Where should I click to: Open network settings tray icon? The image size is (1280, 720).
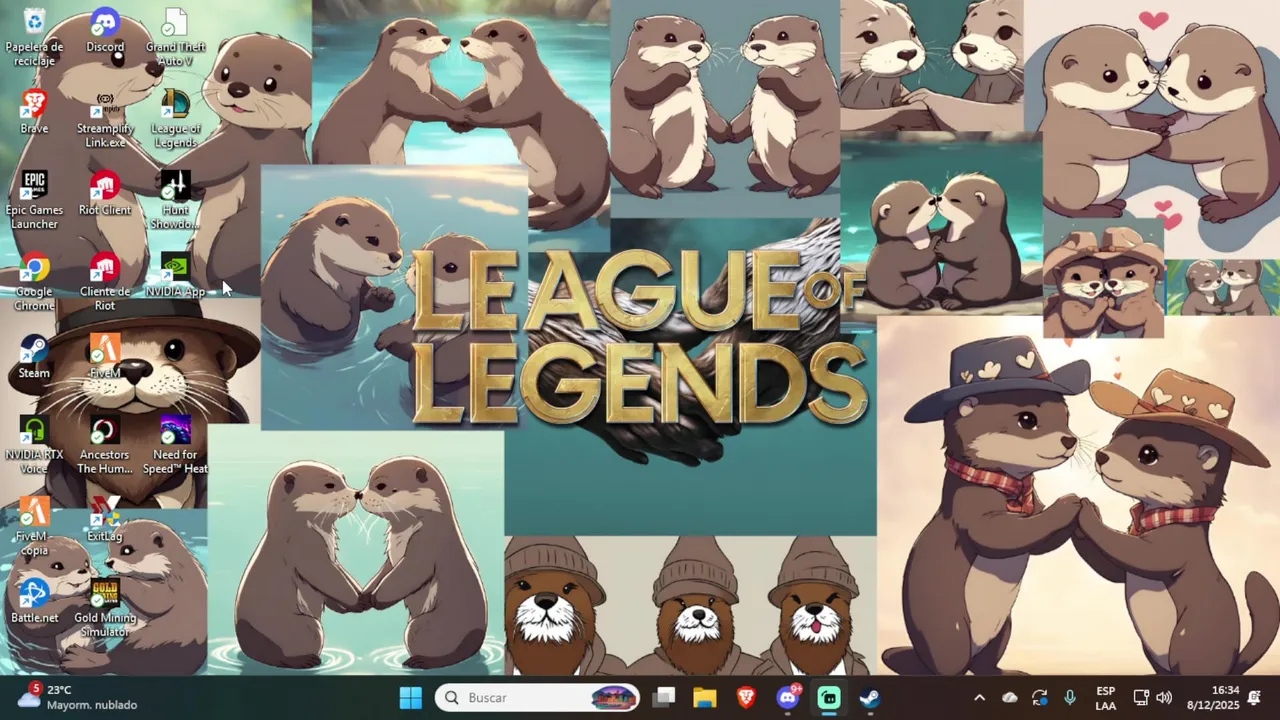click(1141, 698)
